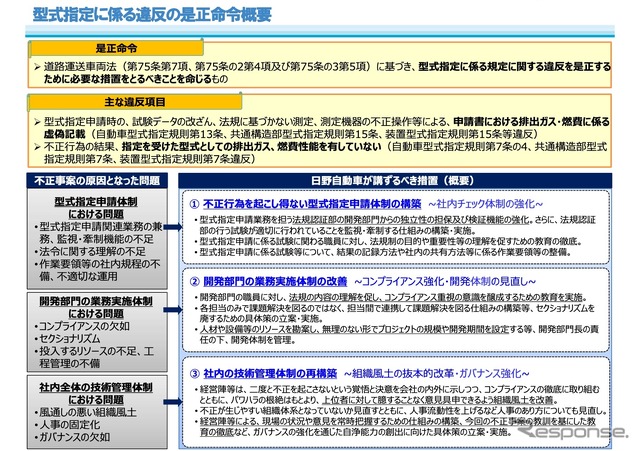
Task: Click the header 不正事案の原因となった問題
Action: coord(97,180)
